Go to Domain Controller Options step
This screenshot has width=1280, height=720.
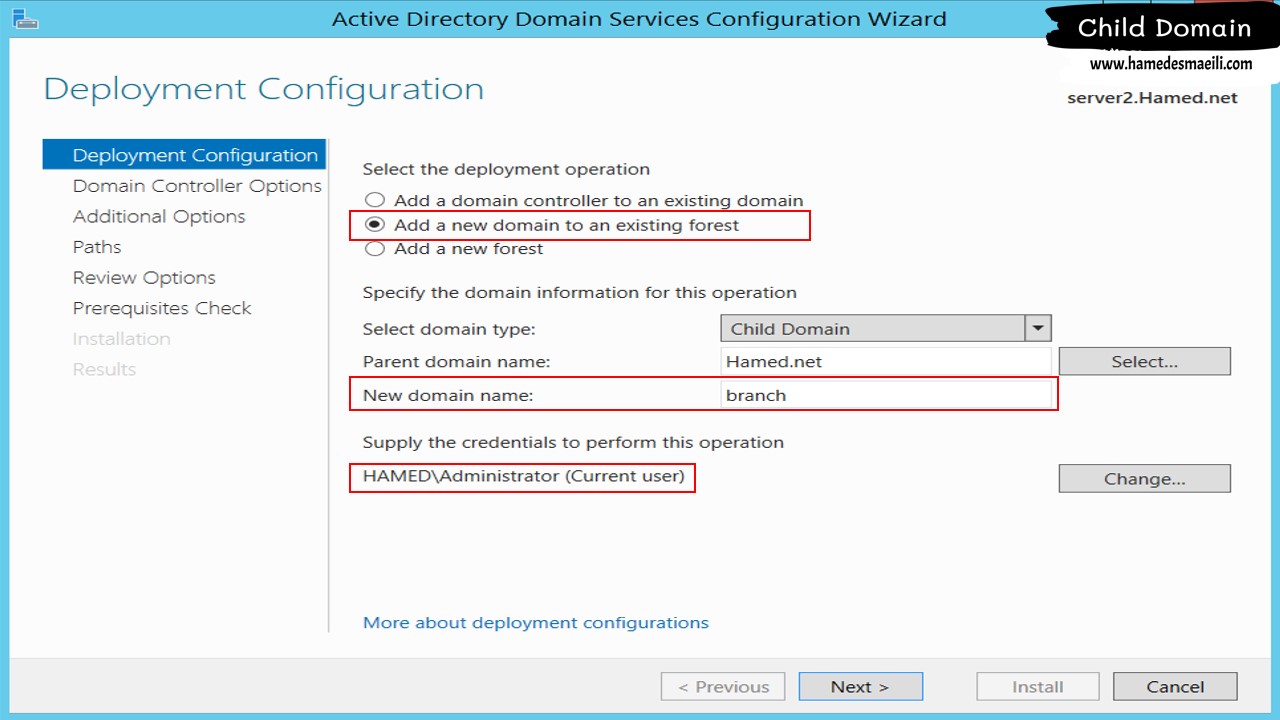197,186
